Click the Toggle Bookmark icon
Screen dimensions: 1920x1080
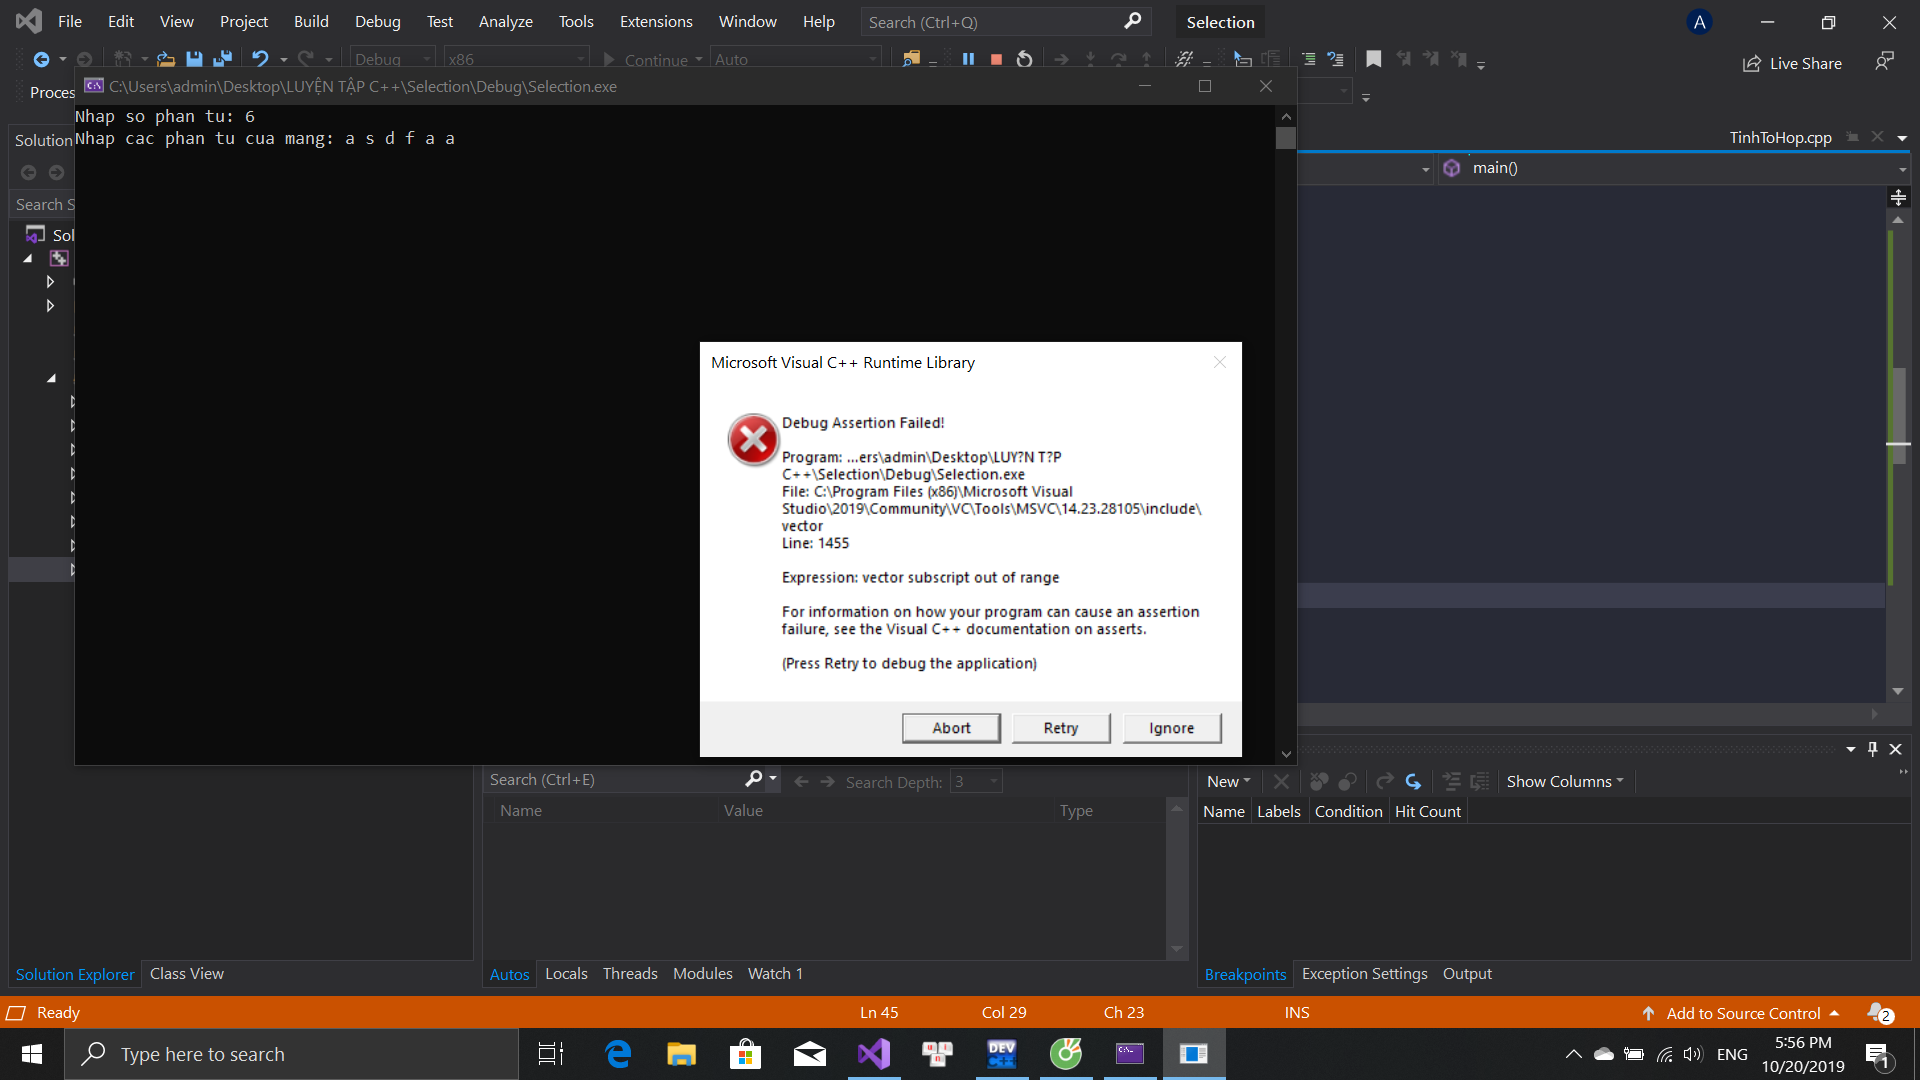[x=1374, y=60]
